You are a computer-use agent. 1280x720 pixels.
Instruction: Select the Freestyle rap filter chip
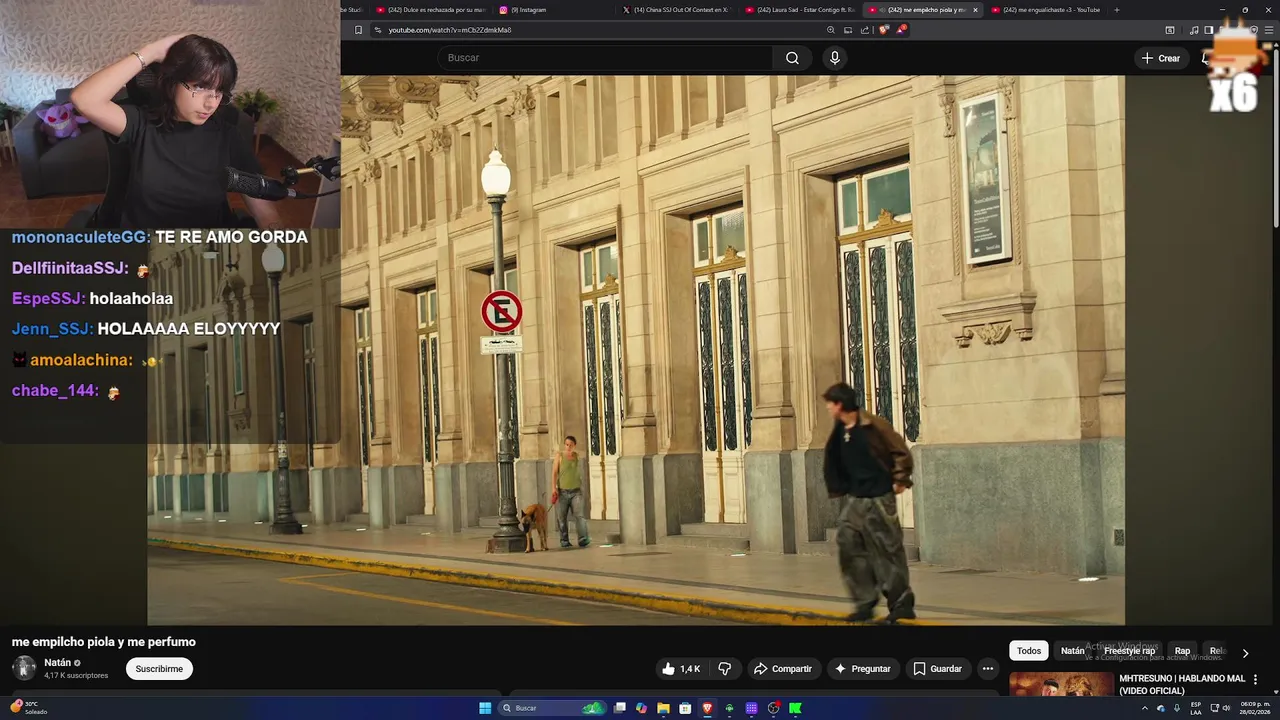(x=1129, y=651)
